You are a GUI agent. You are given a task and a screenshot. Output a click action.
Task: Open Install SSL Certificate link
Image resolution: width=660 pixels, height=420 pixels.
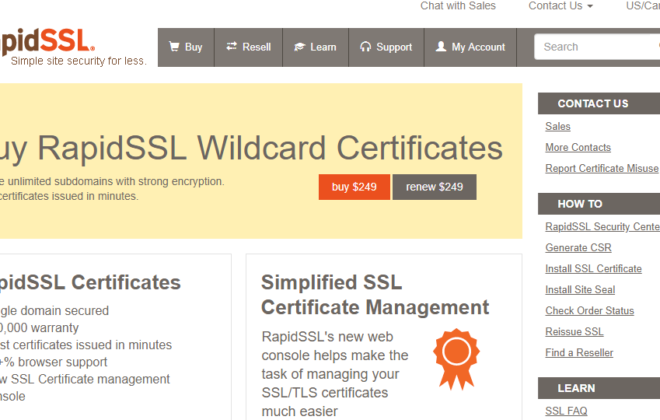(593, 268)
